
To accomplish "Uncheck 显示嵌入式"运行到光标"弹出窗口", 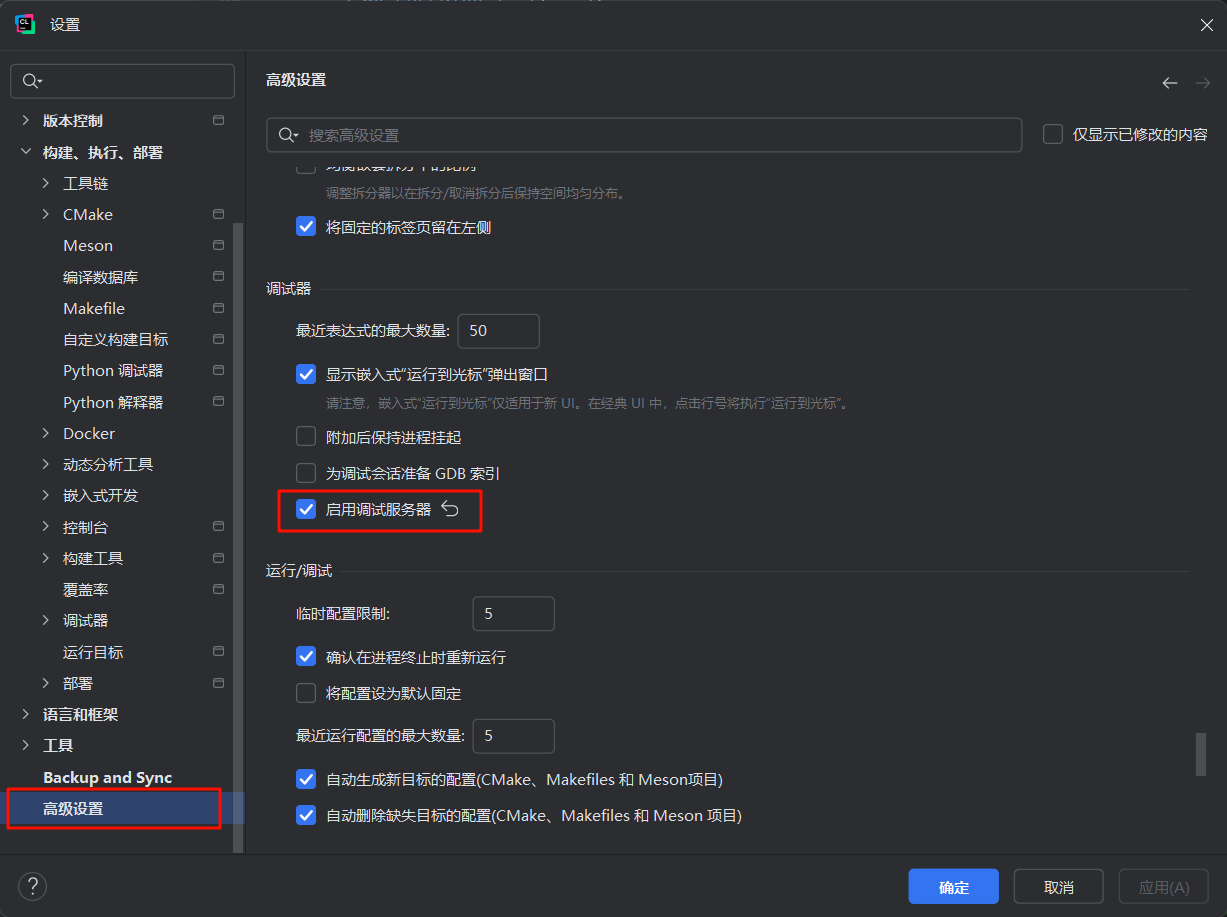I will [306, 375].
